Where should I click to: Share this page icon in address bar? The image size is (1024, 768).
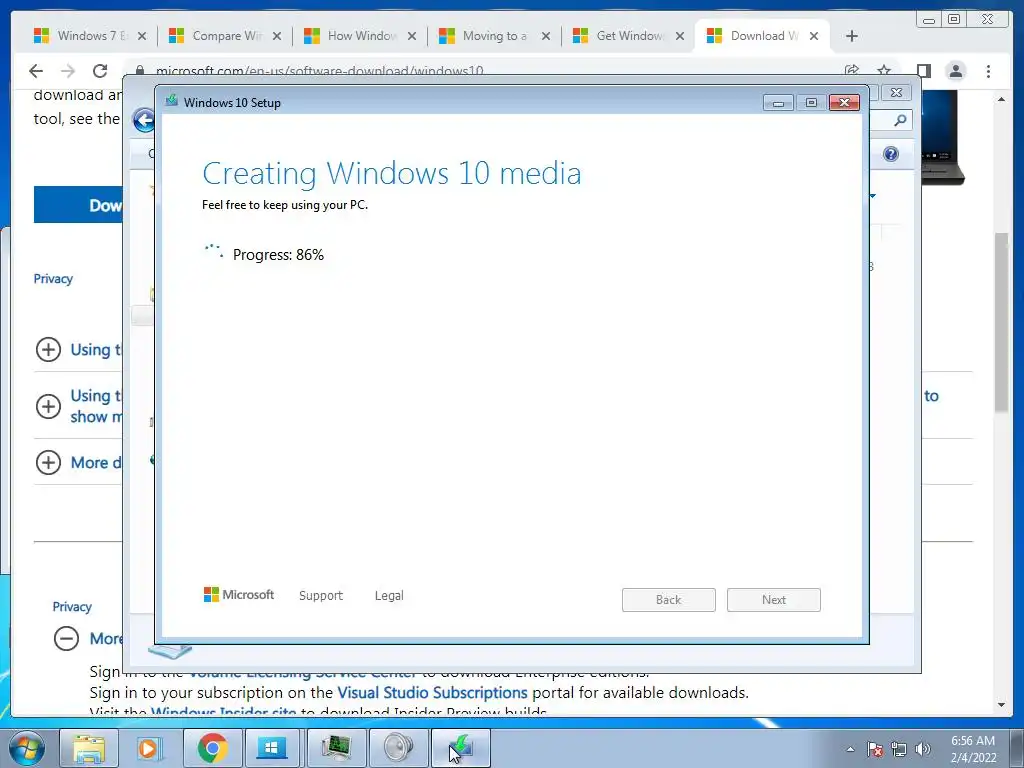pyautogui.click(x=852, y=70)
